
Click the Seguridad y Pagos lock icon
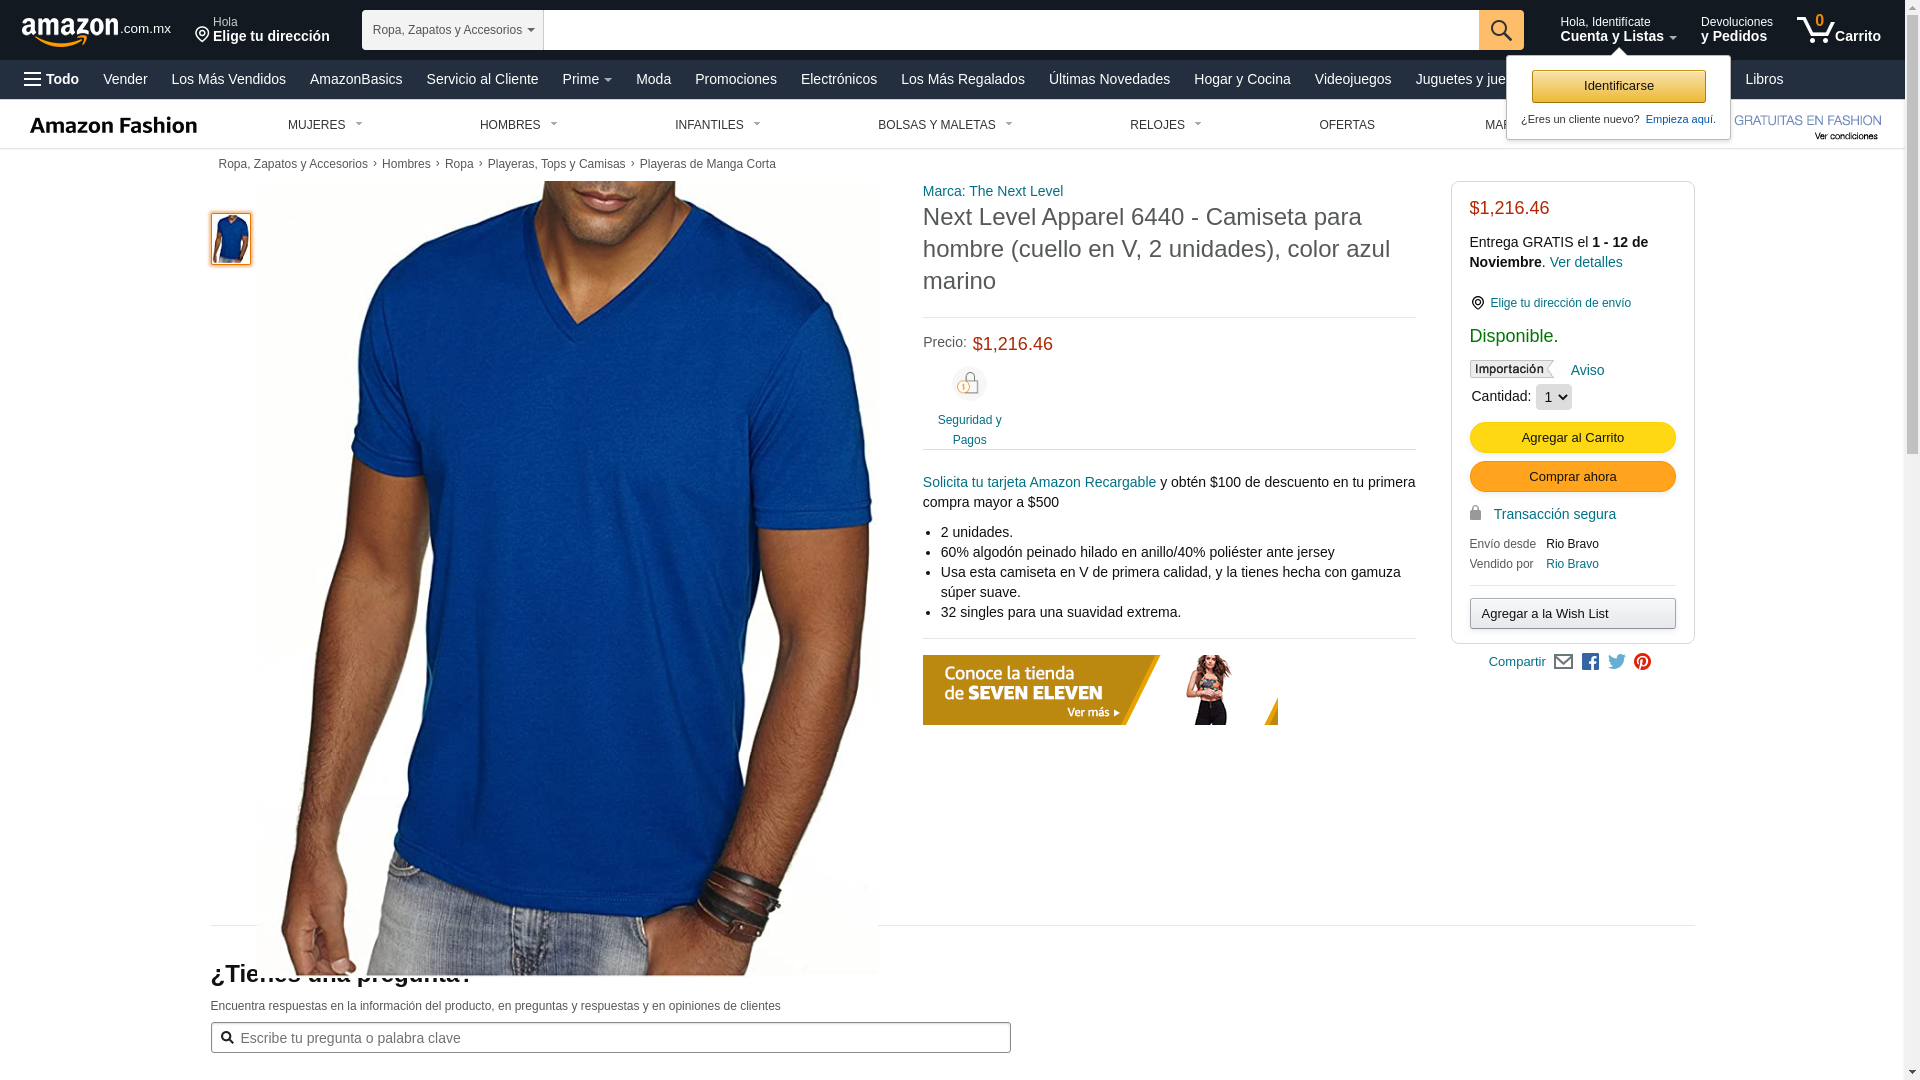(x=969, y=384)
